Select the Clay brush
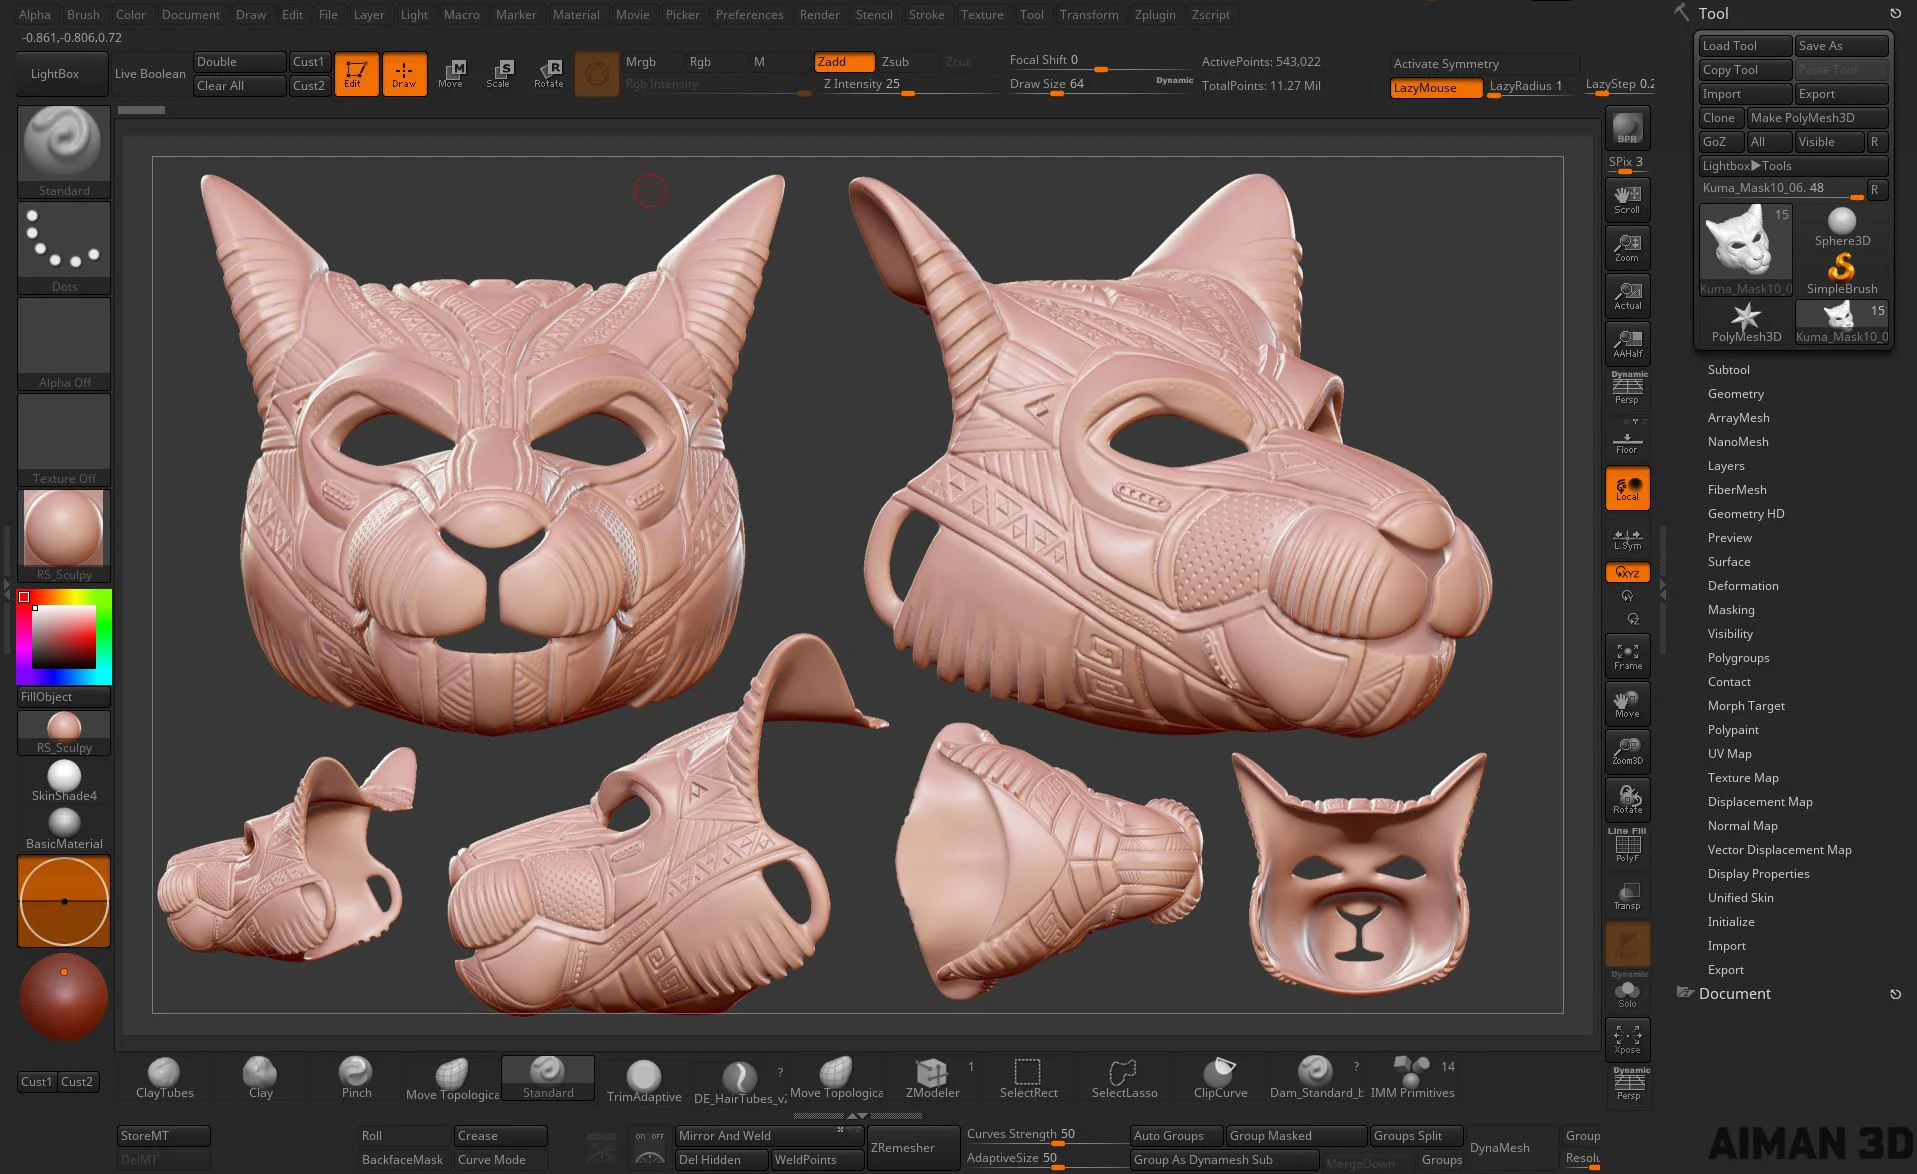 [261, 1079]
